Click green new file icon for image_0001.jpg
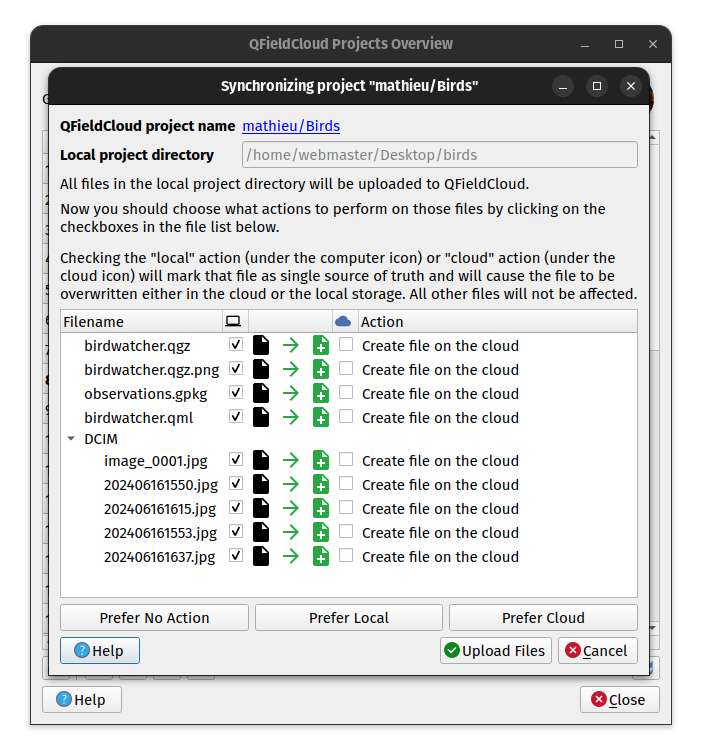Image resolution: width=703 pixels, height=755 pixels. (x=320, y=461)
